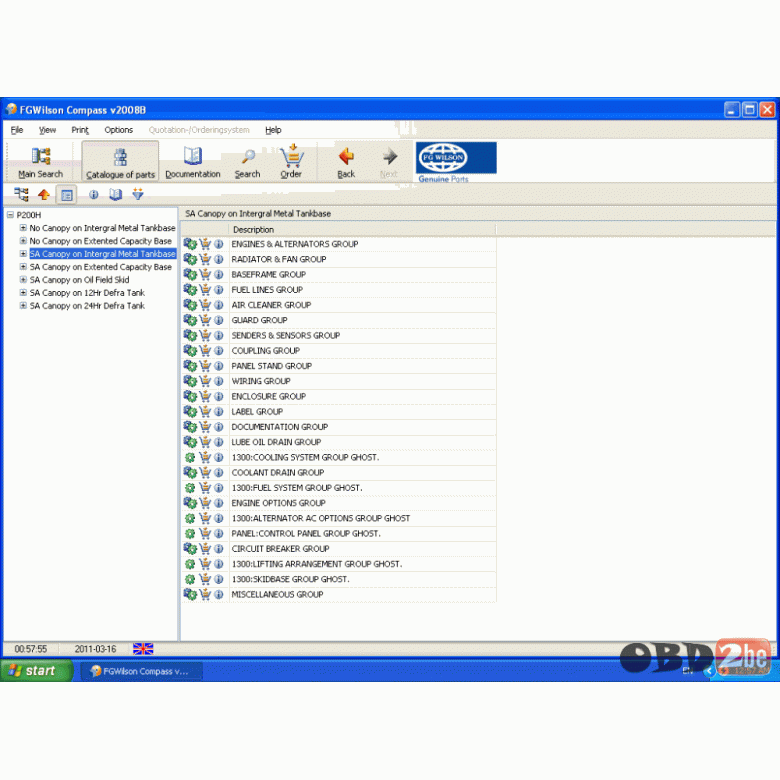Viewport: 780px width, 780px height.
Task: Click gear icon for WIRING GROUP
Action: 190,381
